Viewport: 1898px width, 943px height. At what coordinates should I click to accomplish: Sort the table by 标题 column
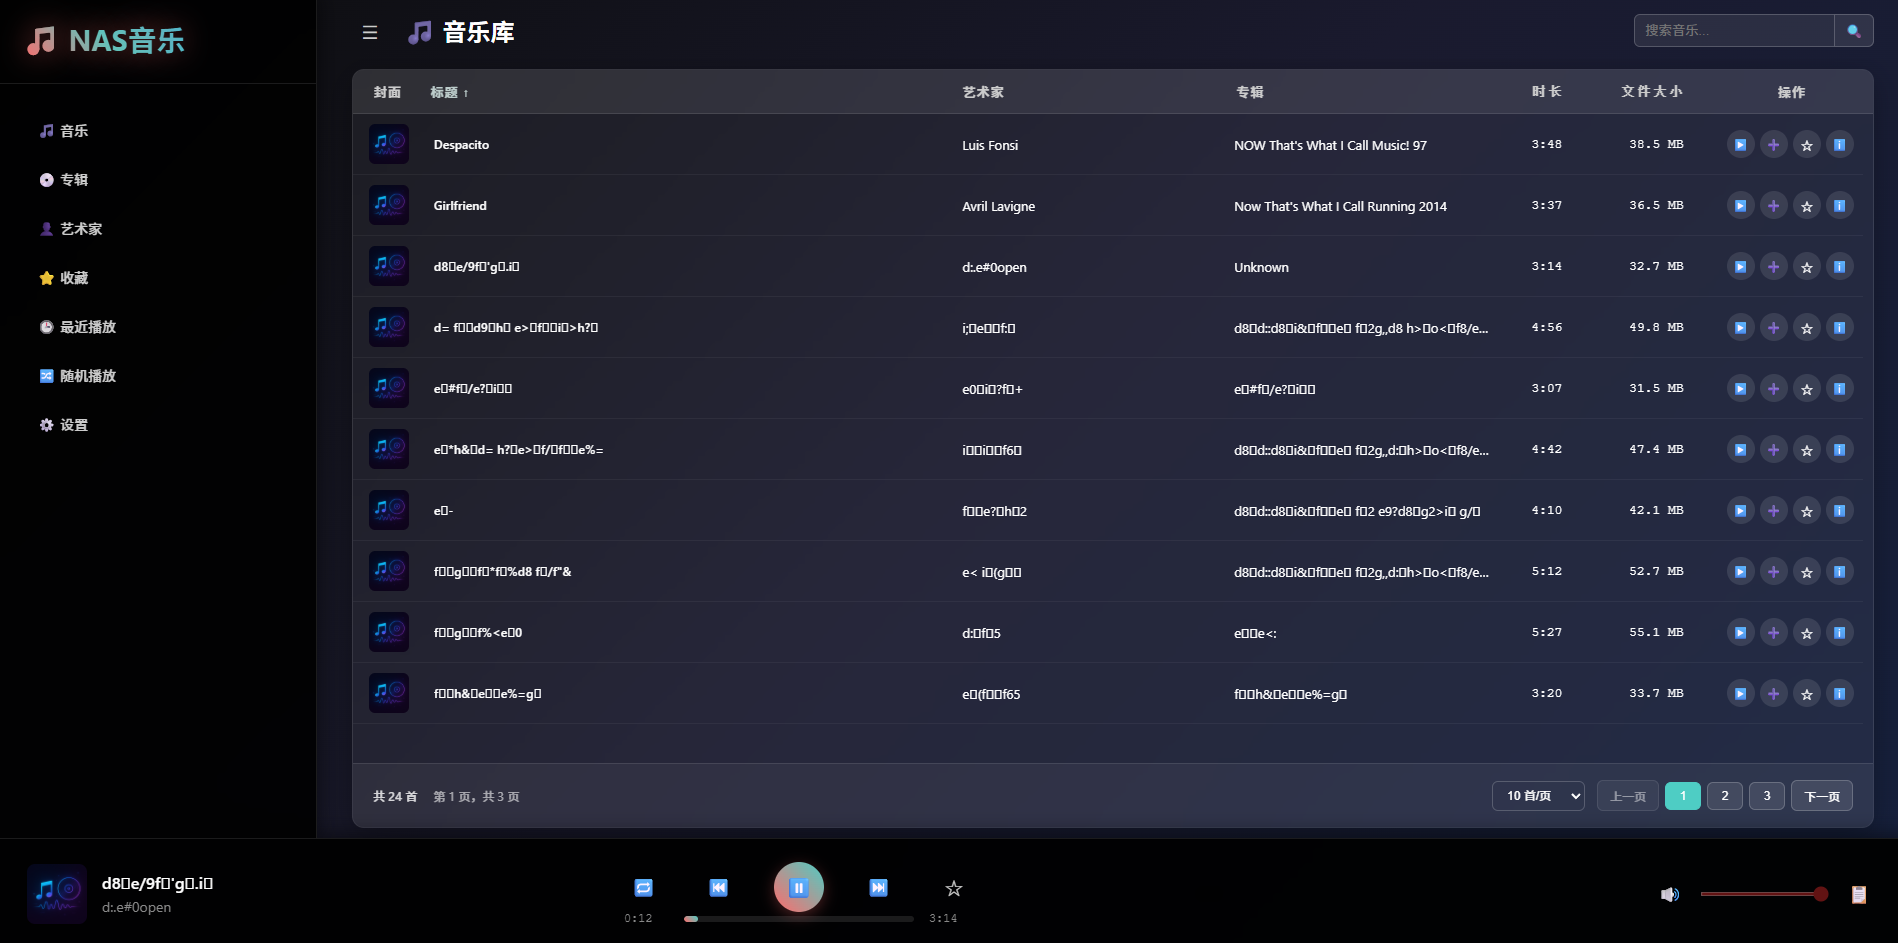pos(449,92)
